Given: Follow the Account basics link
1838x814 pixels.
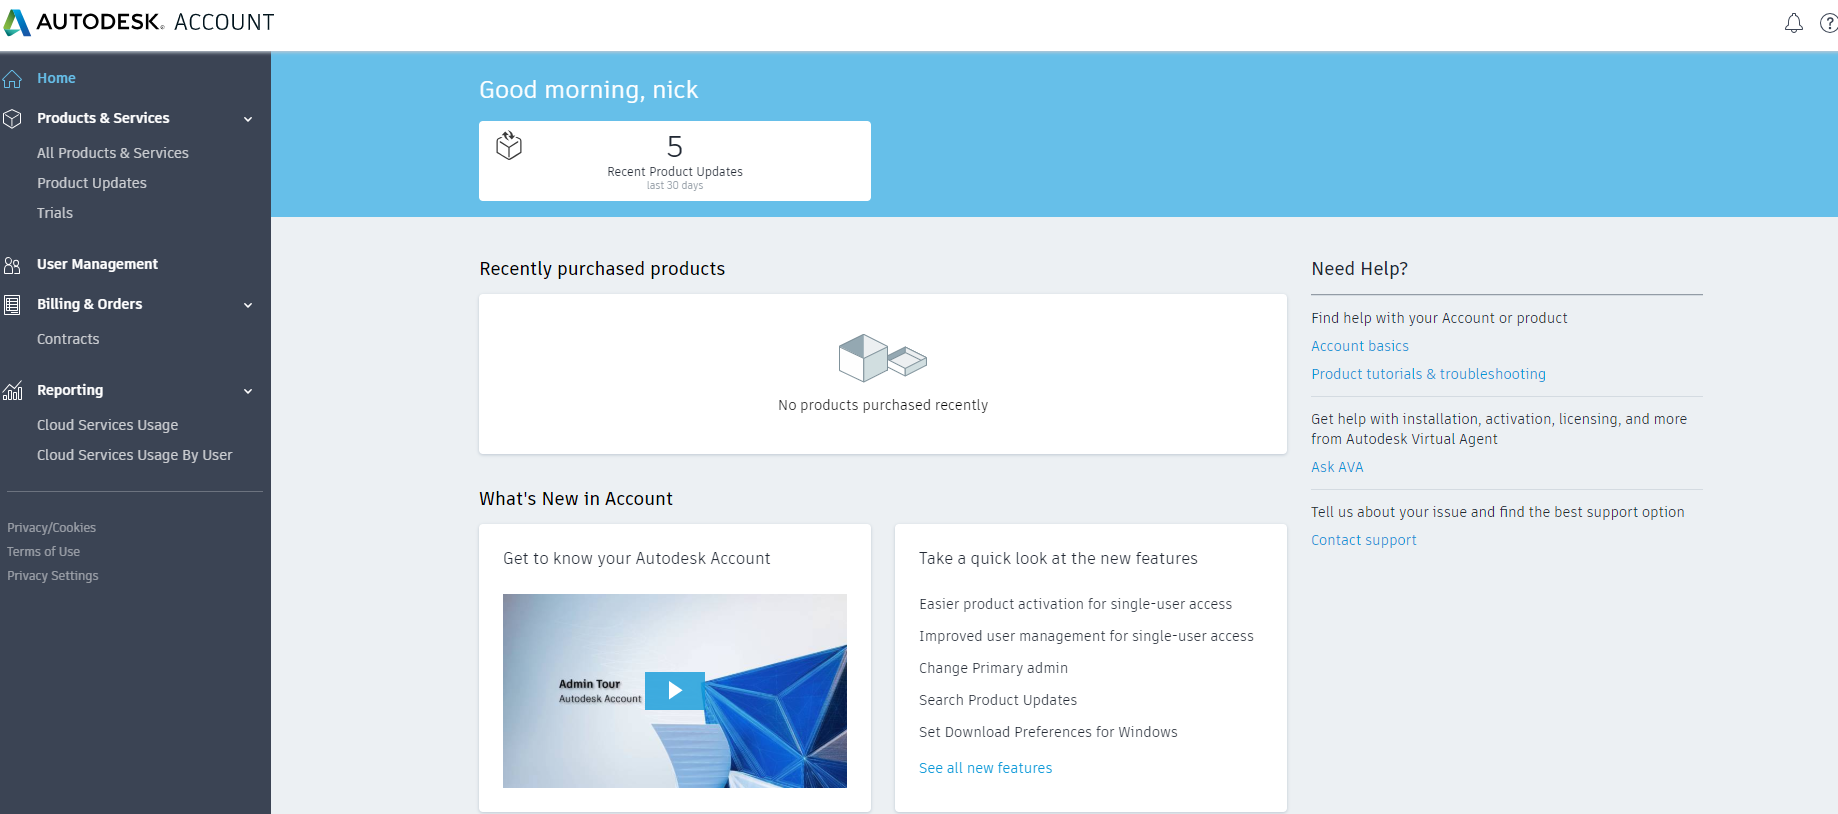Looking at the screenshot, I should click(x=1360, y=346).
